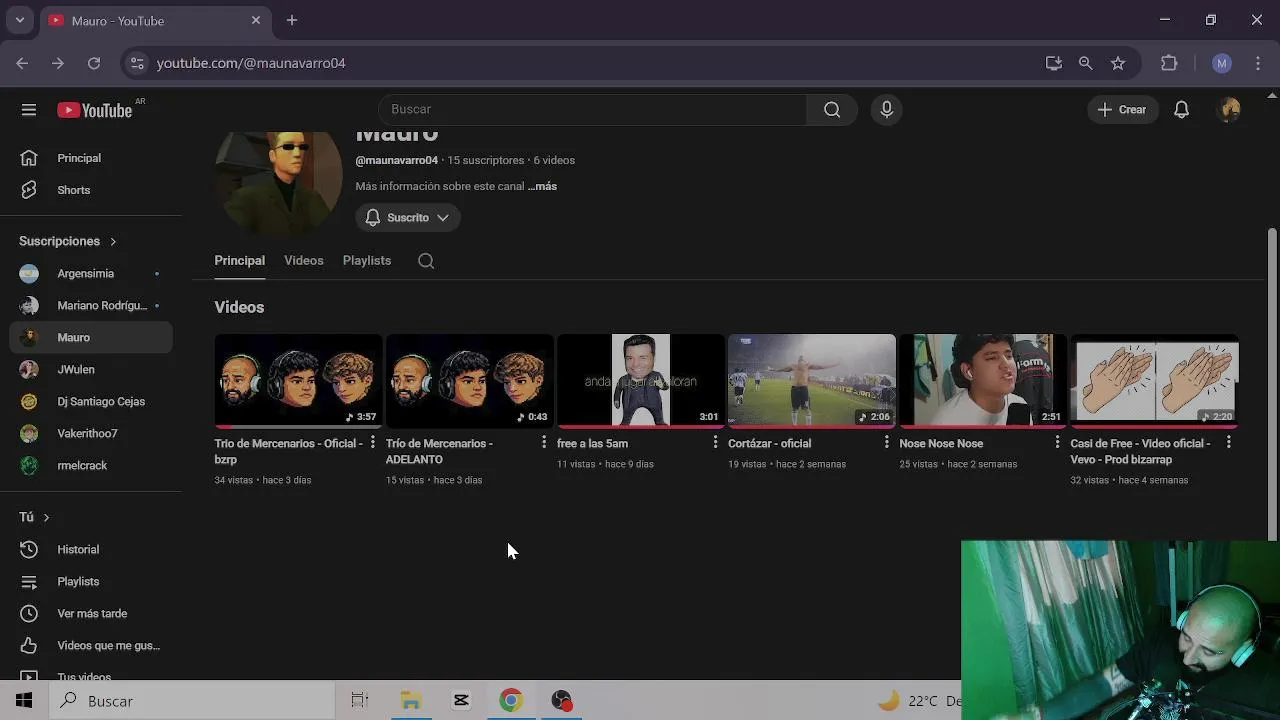This screenshot has height=720, width=1280.
Task: Click the install app icon in address bar
Action: [x=1053, y=63]
